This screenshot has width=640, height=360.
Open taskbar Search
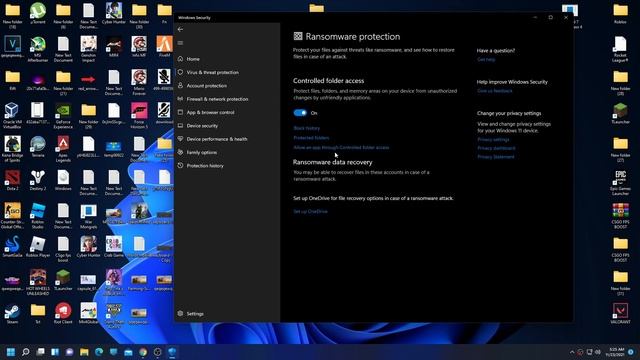(x=25, y=352)
